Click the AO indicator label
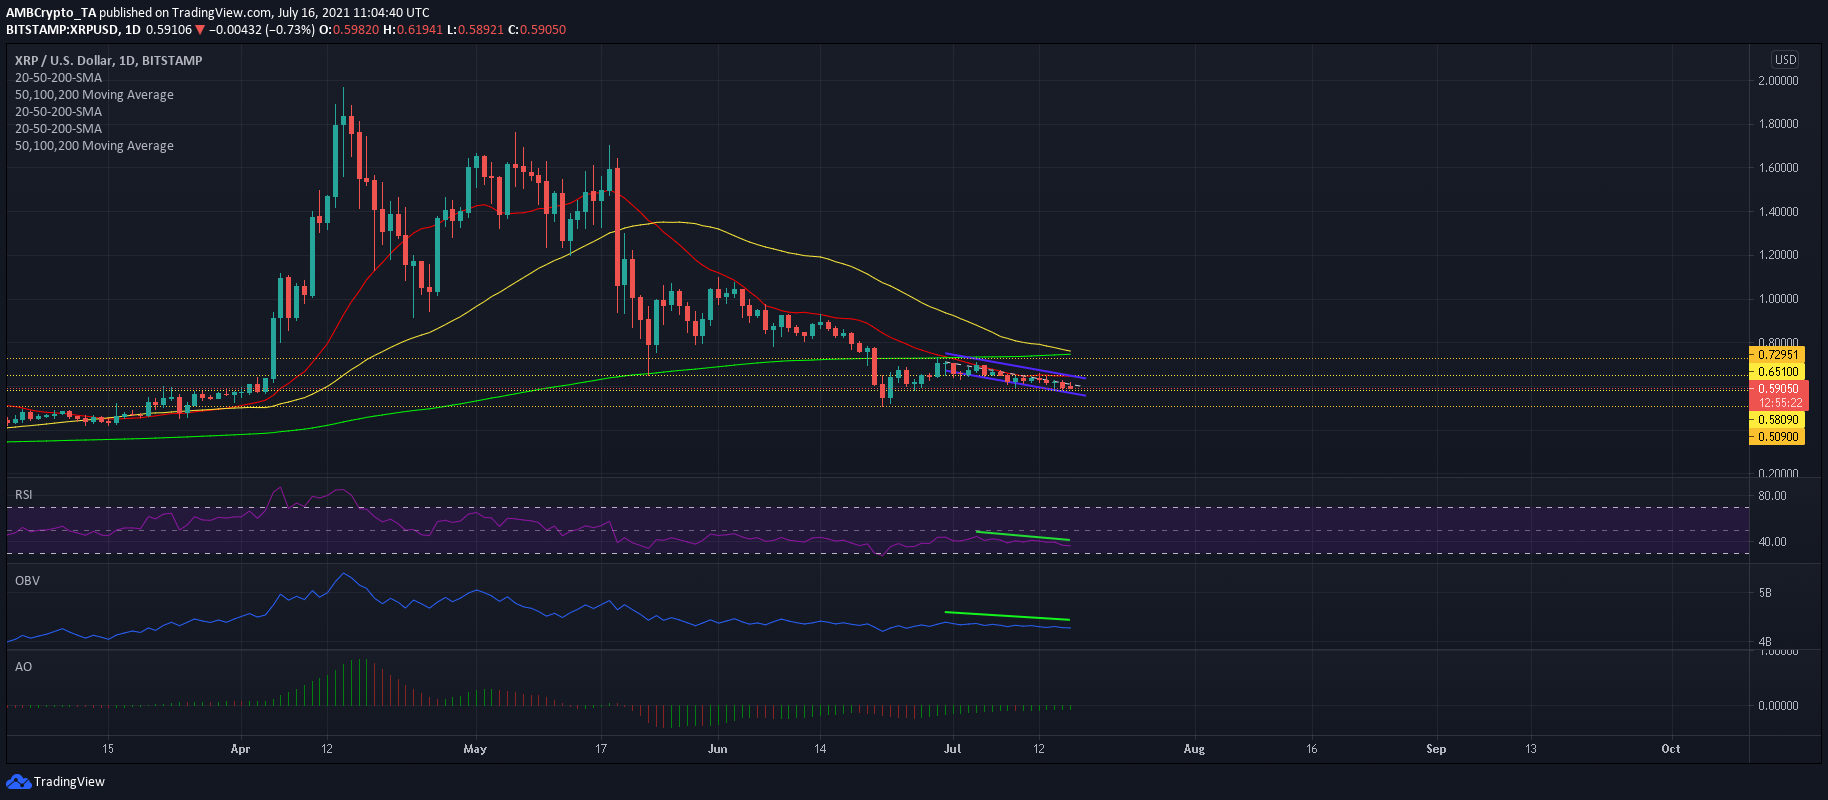The image size is (1828, 800). pos(23,666)
